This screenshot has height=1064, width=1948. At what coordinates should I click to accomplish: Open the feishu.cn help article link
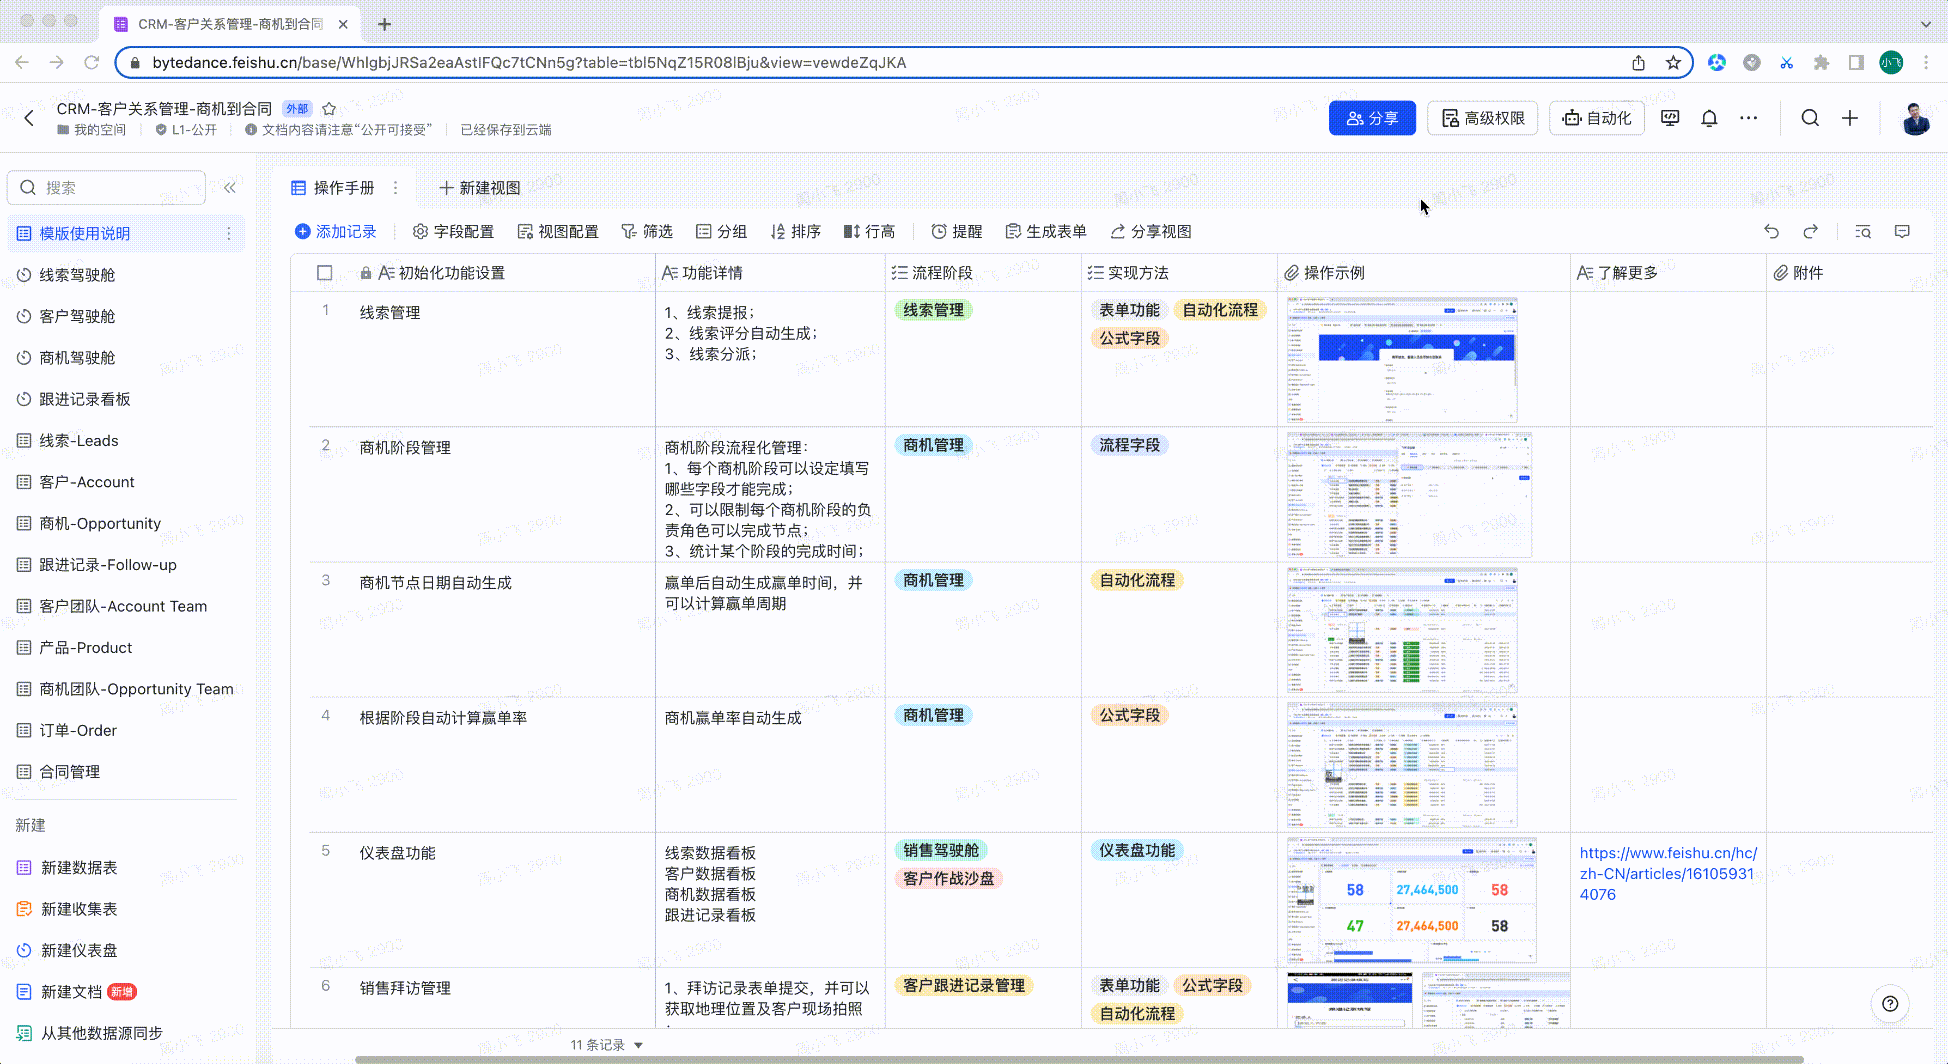pyautogui.click(x=1667, y=873)
